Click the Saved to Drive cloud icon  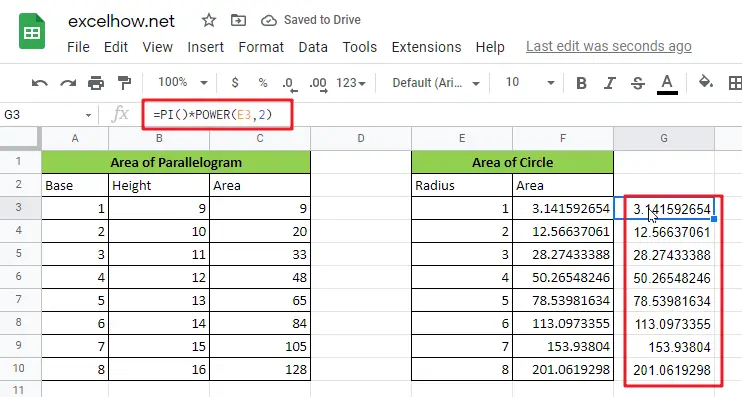pos(269,20)
